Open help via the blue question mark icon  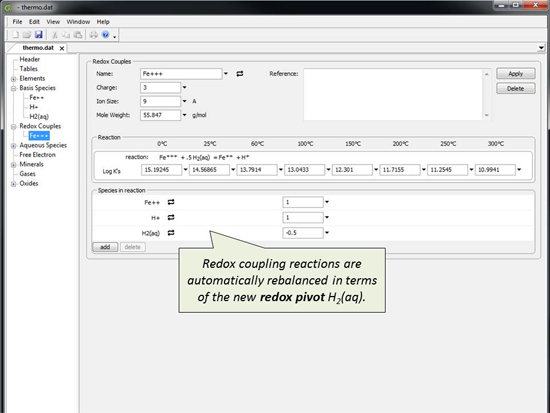point(105,35)
